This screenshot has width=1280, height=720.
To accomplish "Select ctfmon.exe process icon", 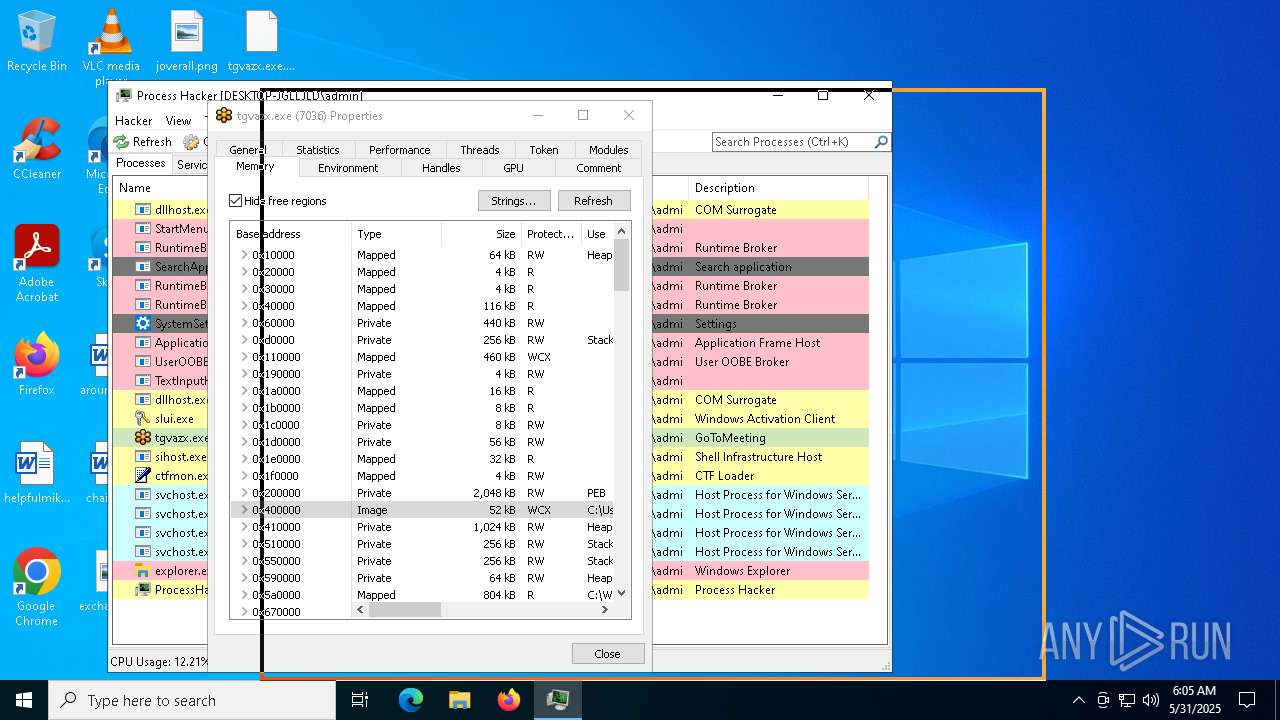I will click(x=143, y=476).
